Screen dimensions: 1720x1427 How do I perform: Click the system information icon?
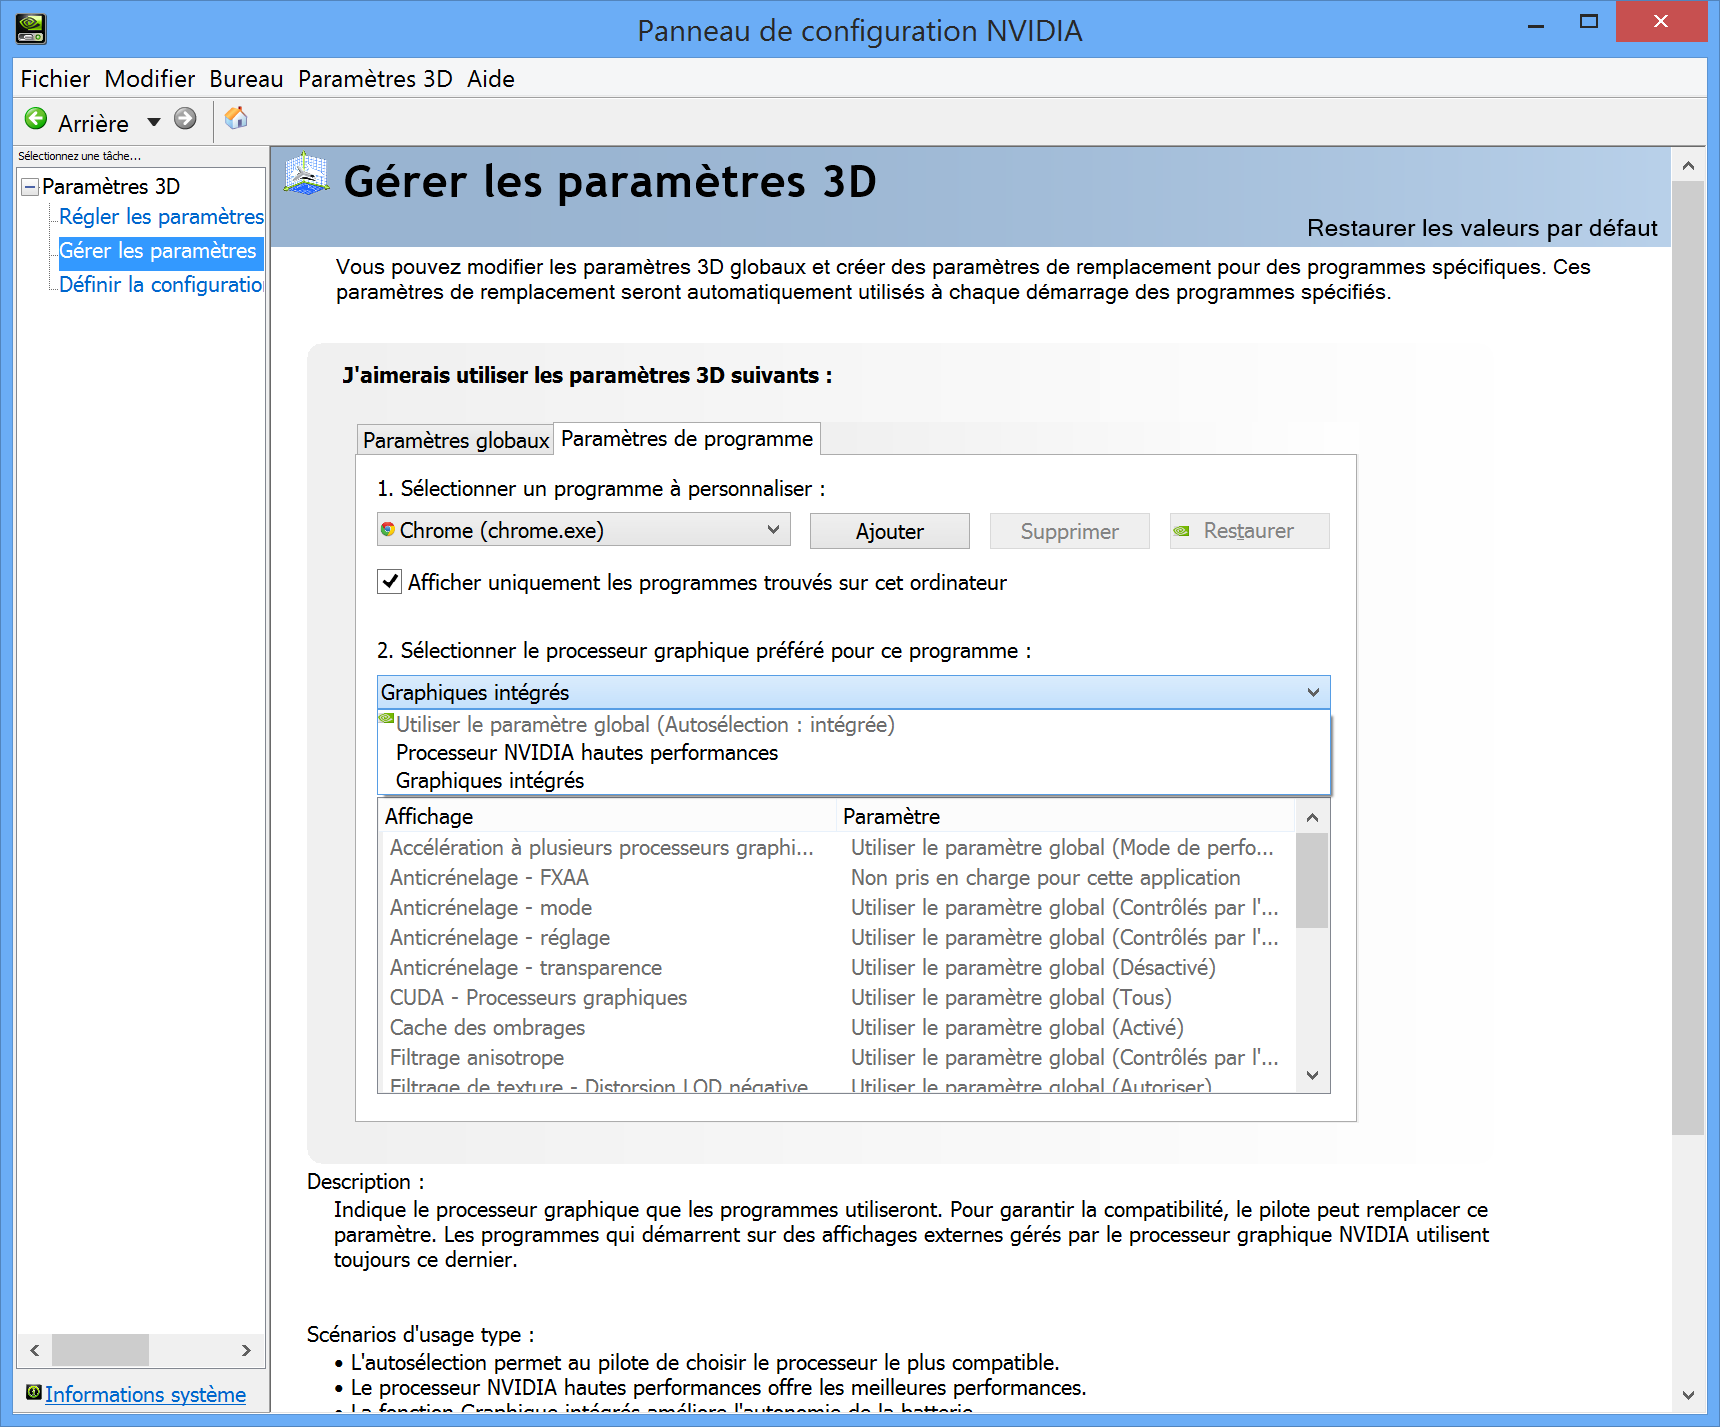[33, 1393]
